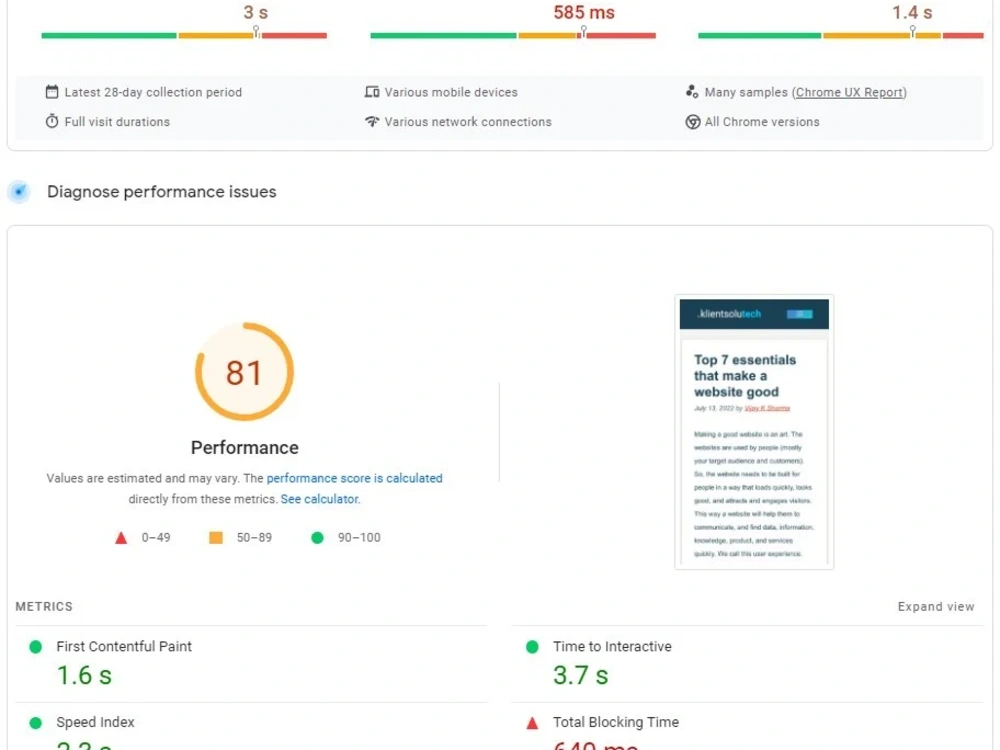Click the Many samples users icon
1000x750 pixels.
tap(692, 91)
